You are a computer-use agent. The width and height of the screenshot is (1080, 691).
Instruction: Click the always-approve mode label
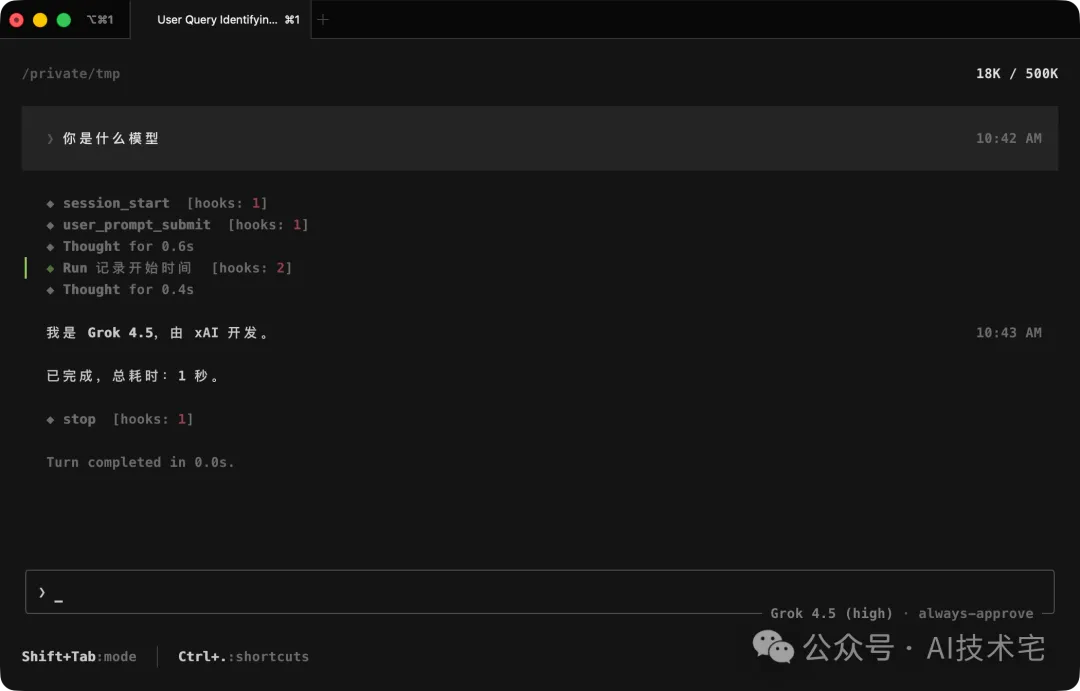(x=975, y=613)
